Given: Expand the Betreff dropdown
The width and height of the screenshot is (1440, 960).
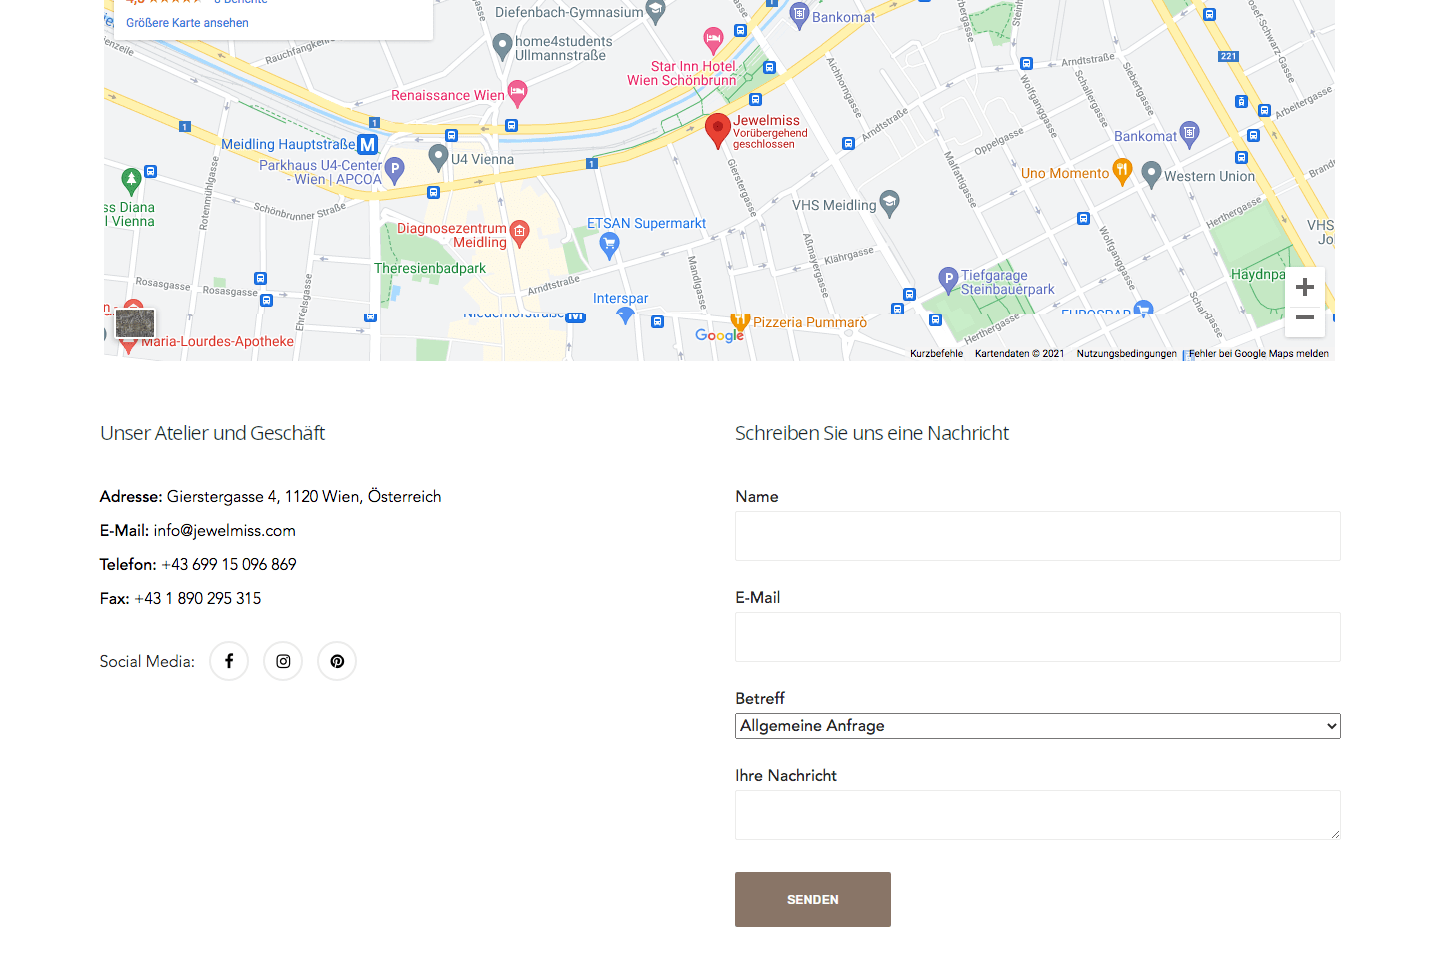Looking at the screenshot, I should [x=1037, y=726].
